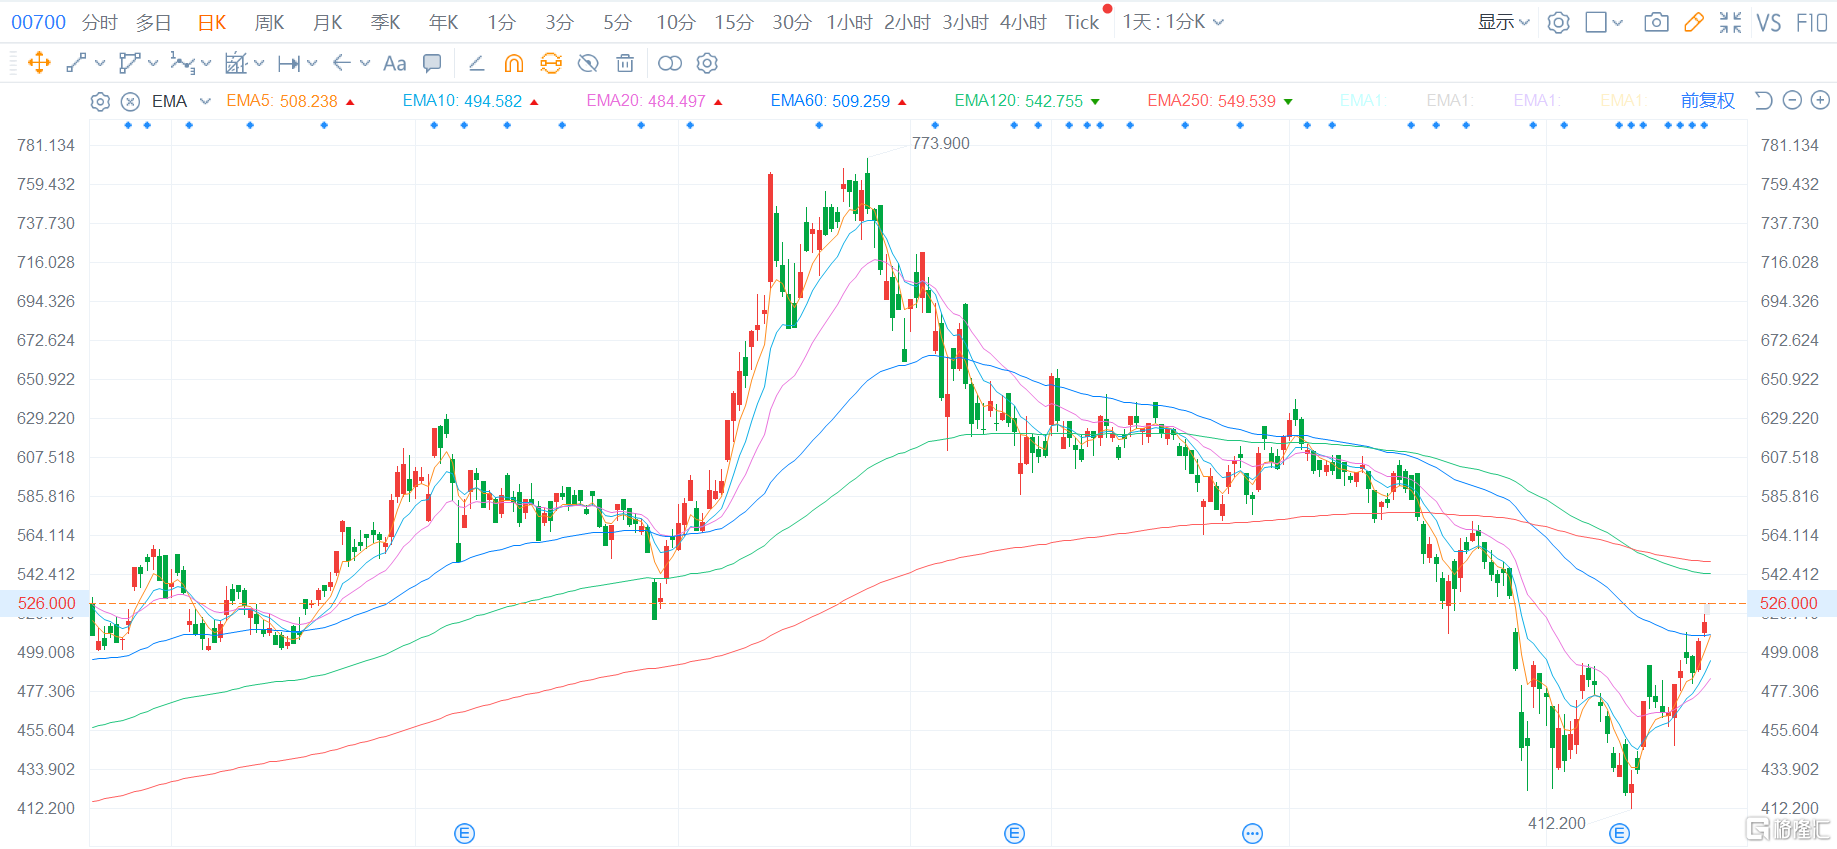Expand the 显示 display dropdown
Viewport: 1837px width, 849px height.
pyautogui.click(x=1503, y=22)
